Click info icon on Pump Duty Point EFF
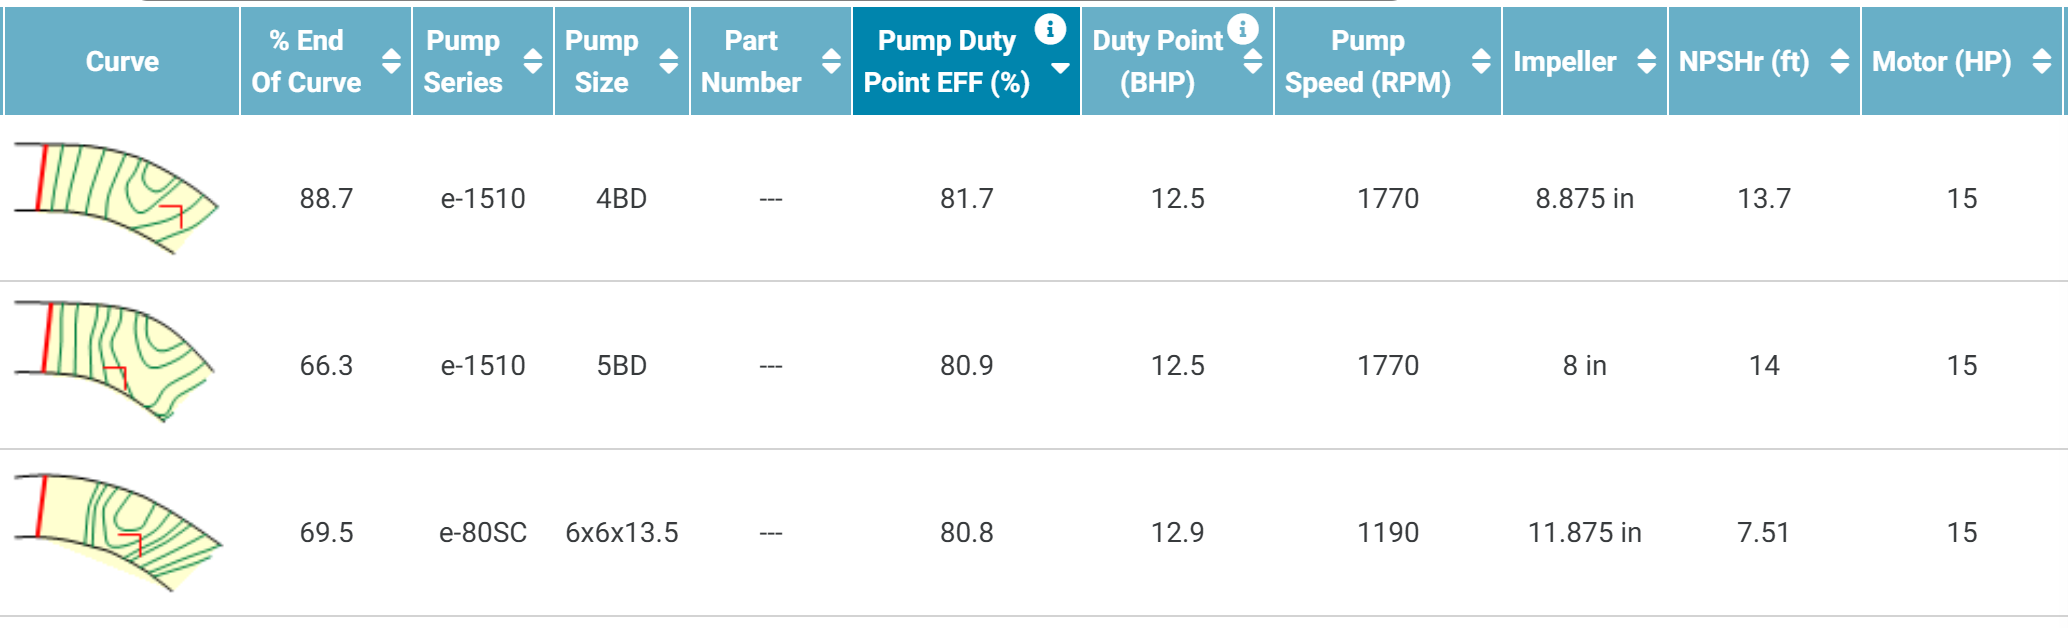 pos(1049,29)
